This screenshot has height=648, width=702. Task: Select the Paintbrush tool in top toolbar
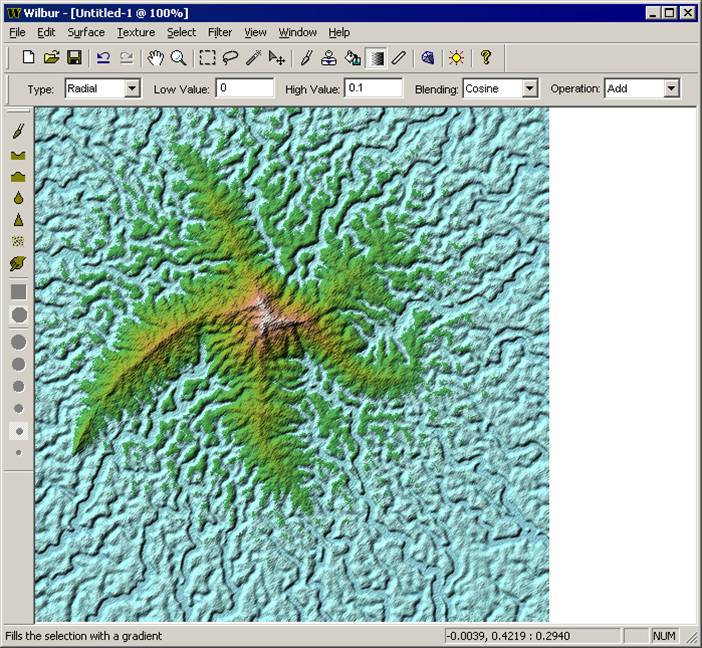tap(306, 58)
